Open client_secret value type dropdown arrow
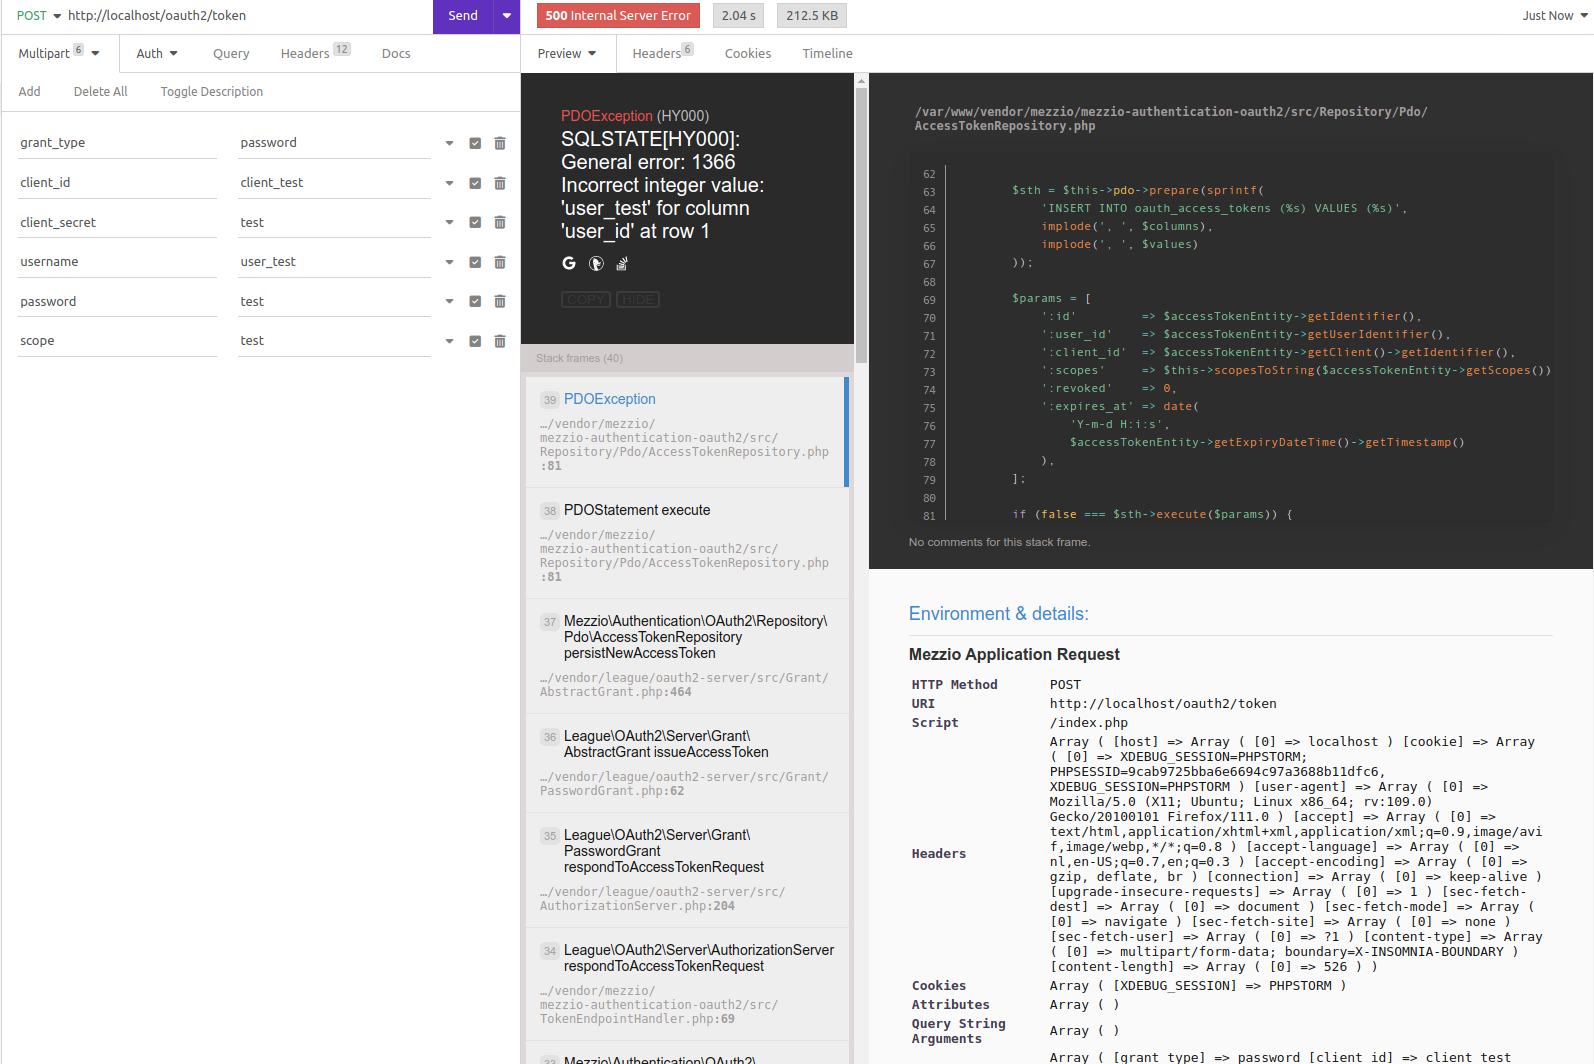 449,222
